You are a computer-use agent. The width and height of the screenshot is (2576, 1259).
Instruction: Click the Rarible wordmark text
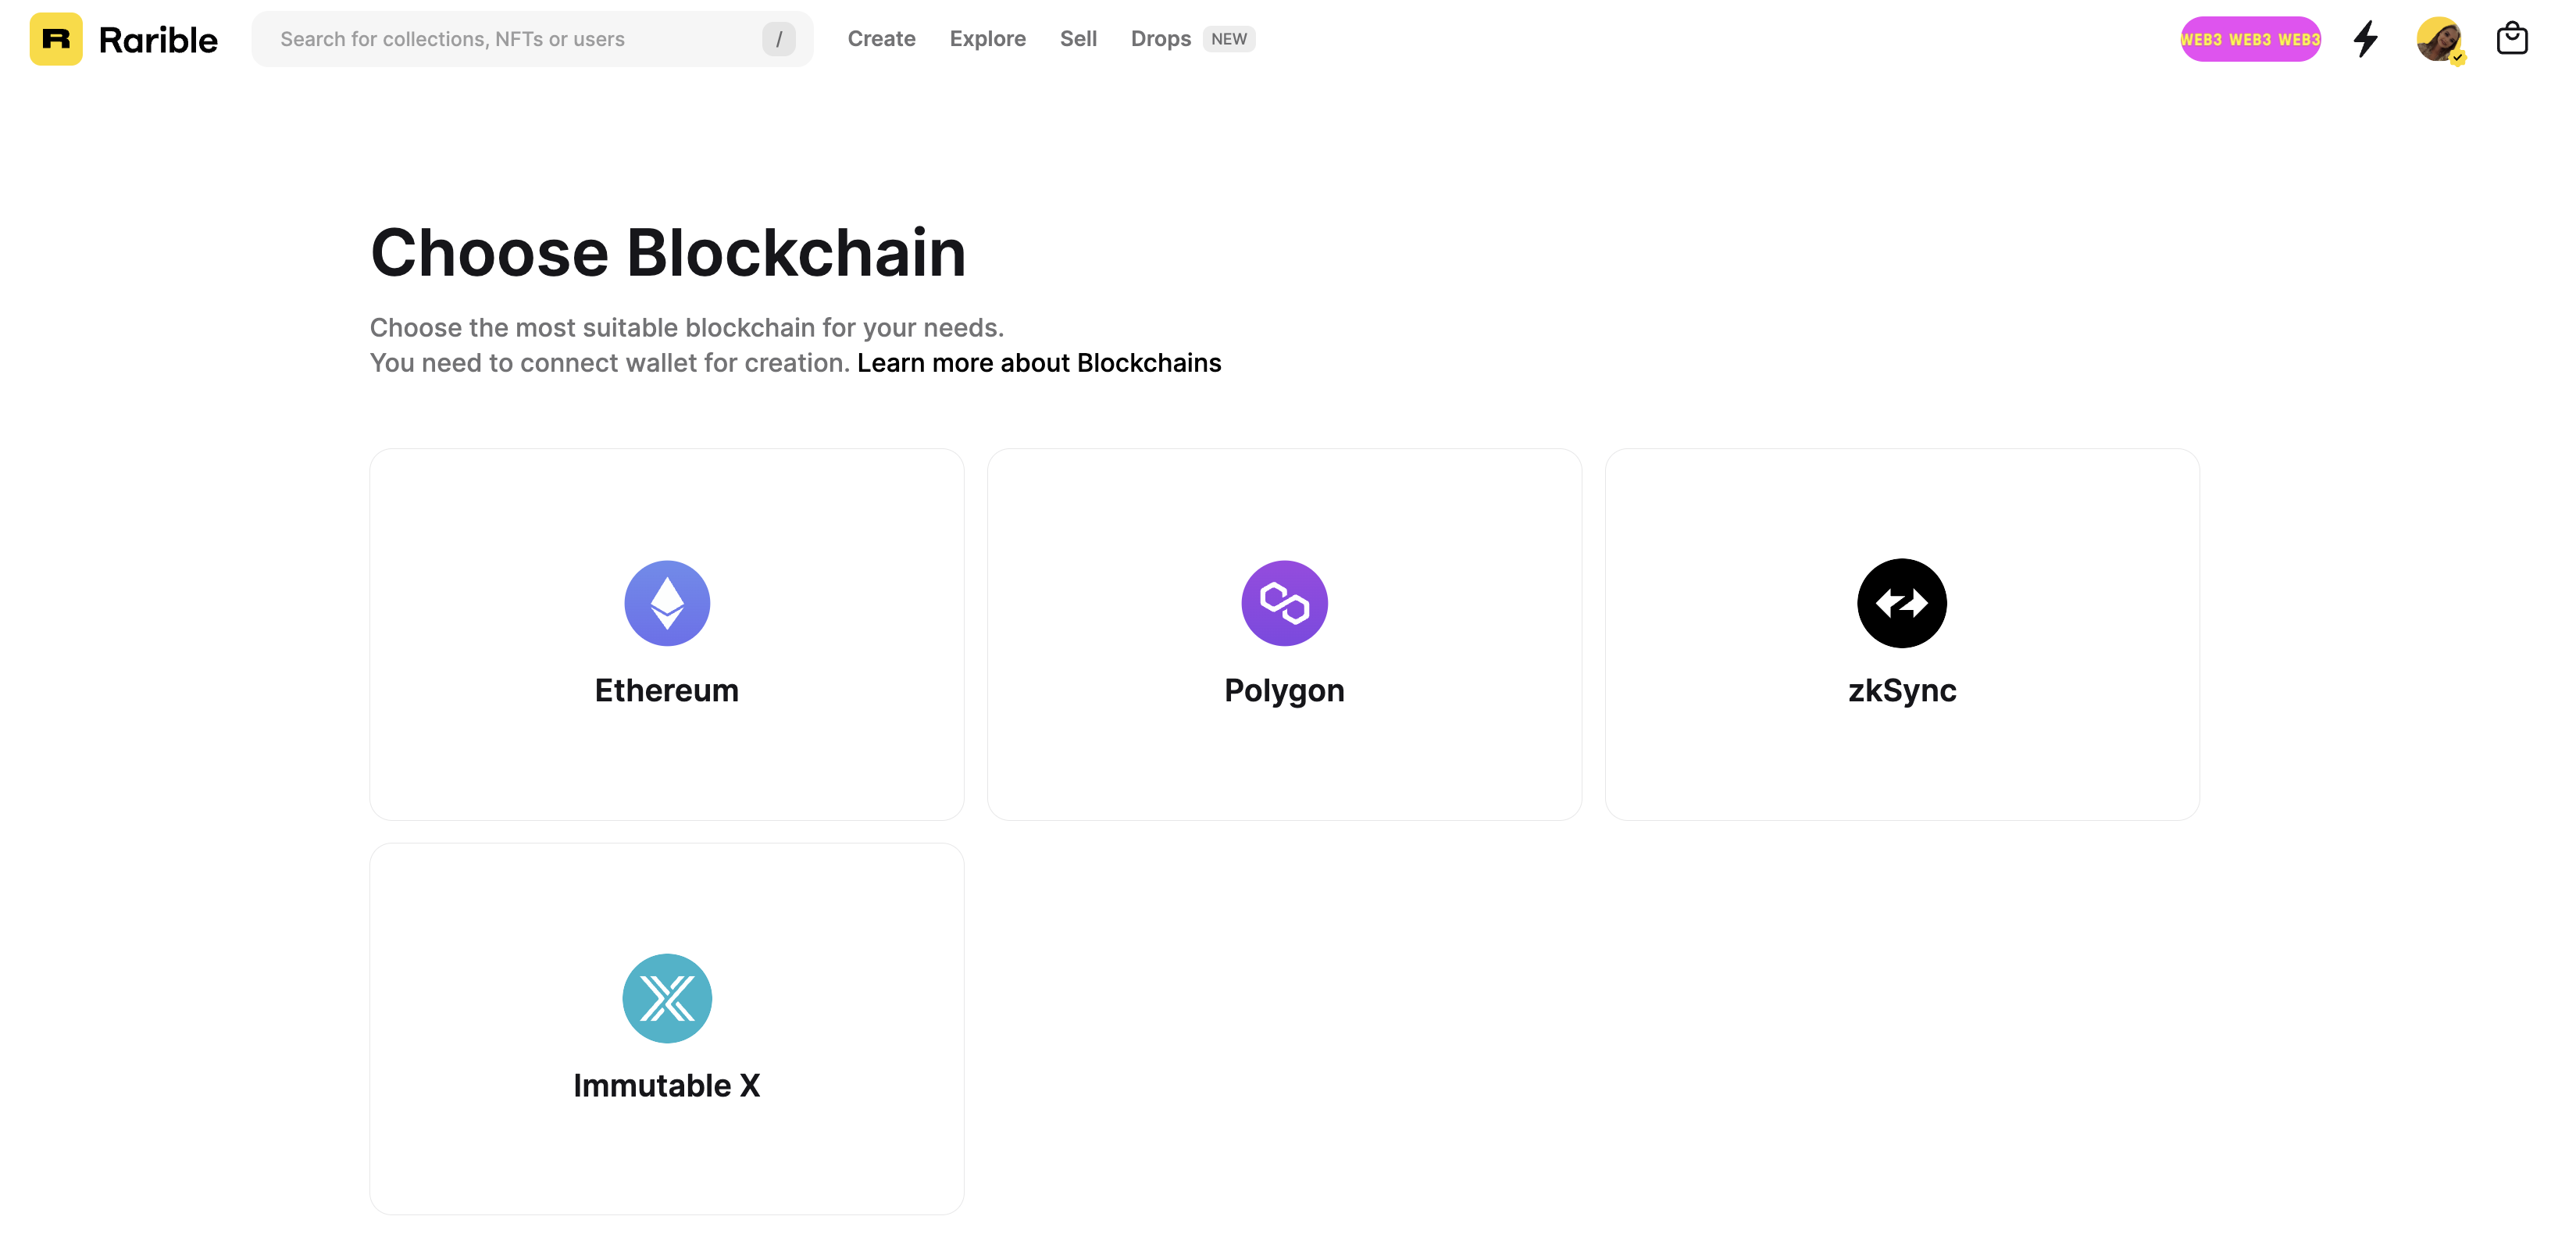(x=158, y=40)
